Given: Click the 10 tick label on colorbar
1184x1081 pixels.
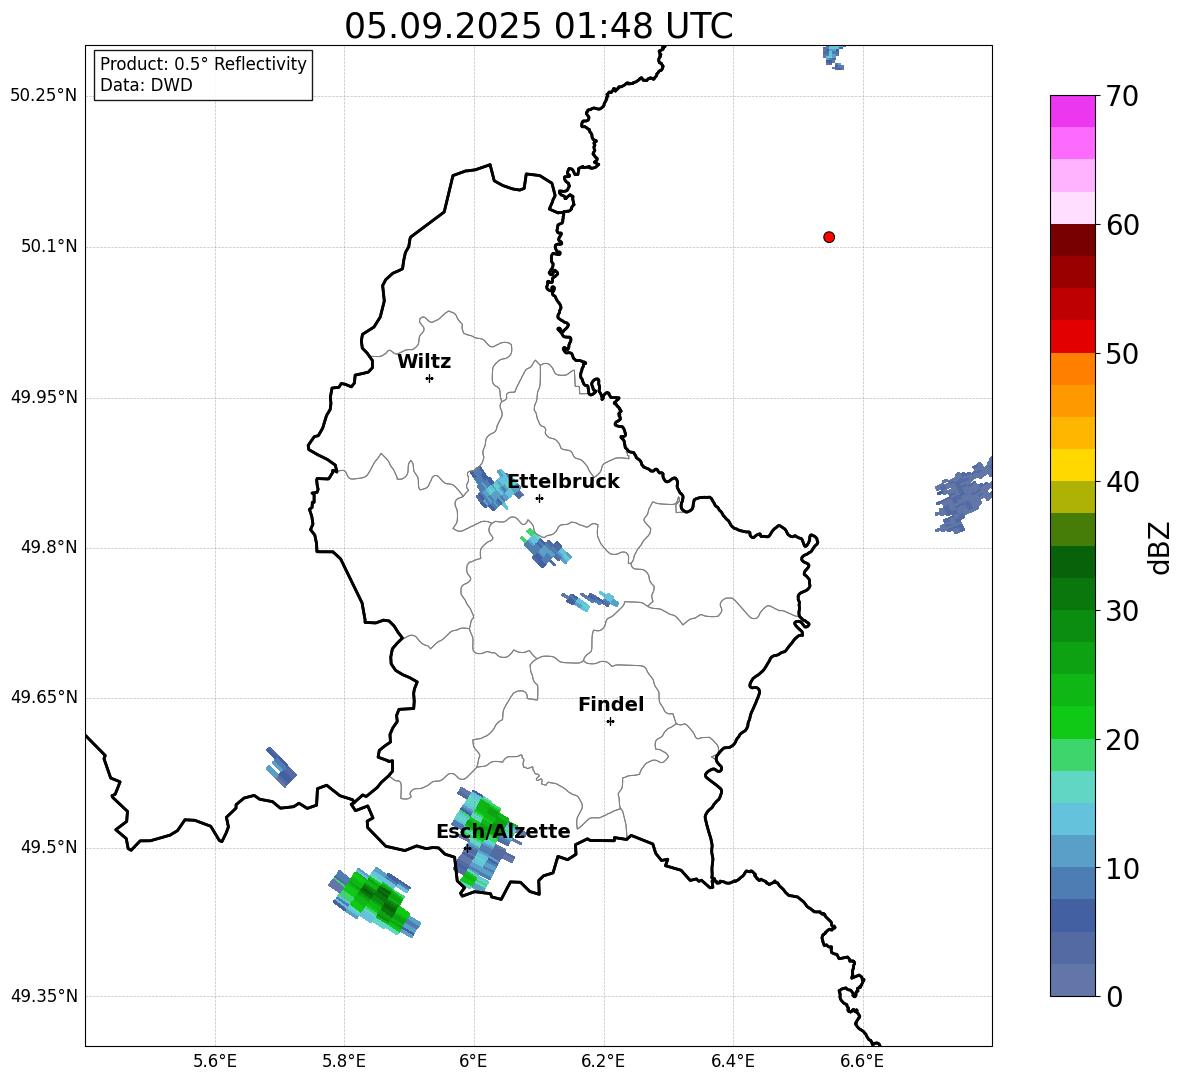Looking at the screenshot, I should point(1122,869).
